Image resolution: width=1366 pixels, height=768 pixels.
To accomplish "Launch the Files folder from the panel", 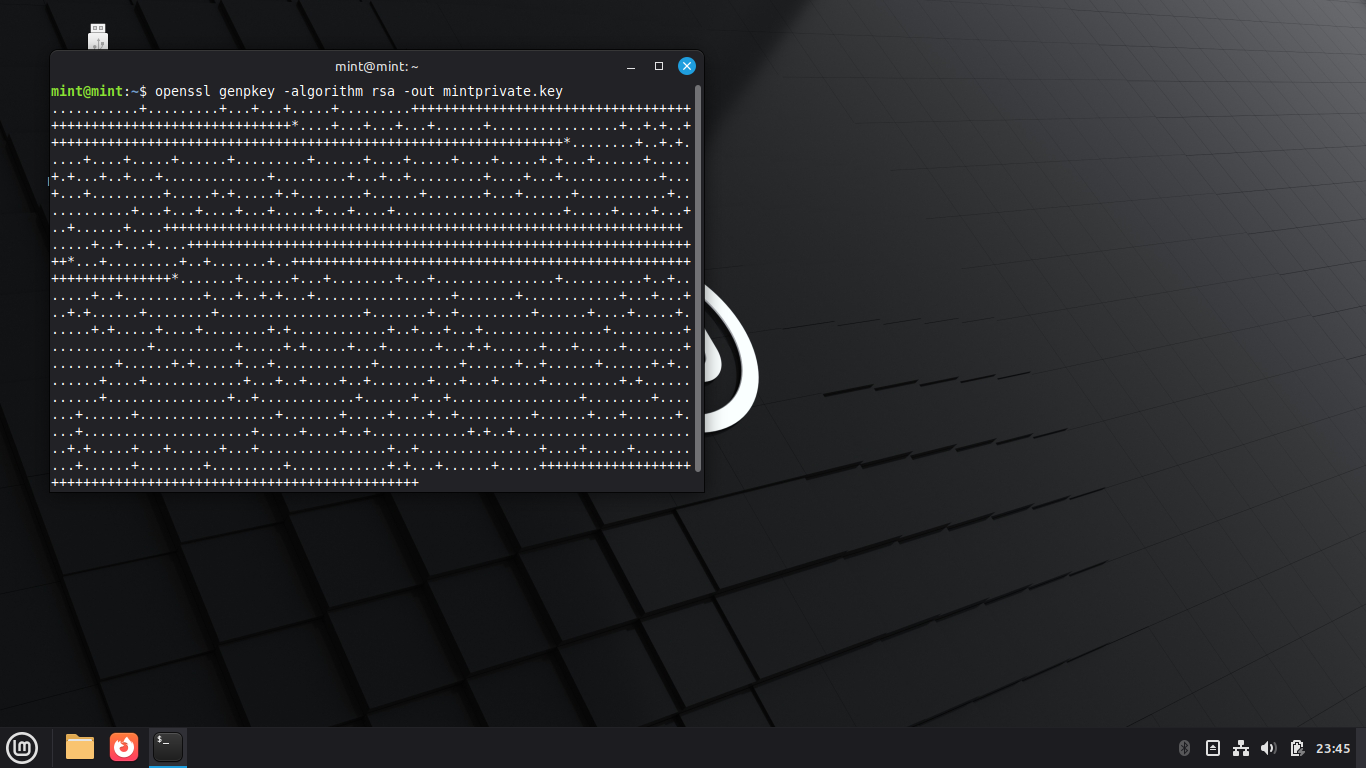I will 80,747.
